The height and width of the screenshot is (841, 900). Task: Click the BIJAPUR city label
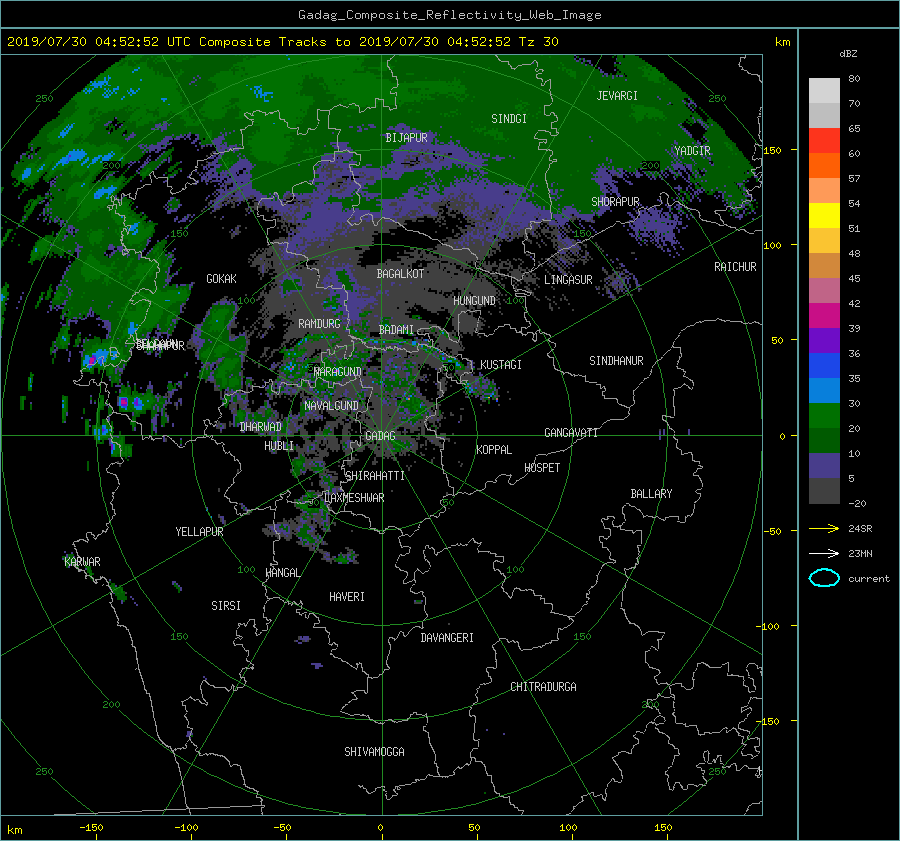click(x=406, y=138)
